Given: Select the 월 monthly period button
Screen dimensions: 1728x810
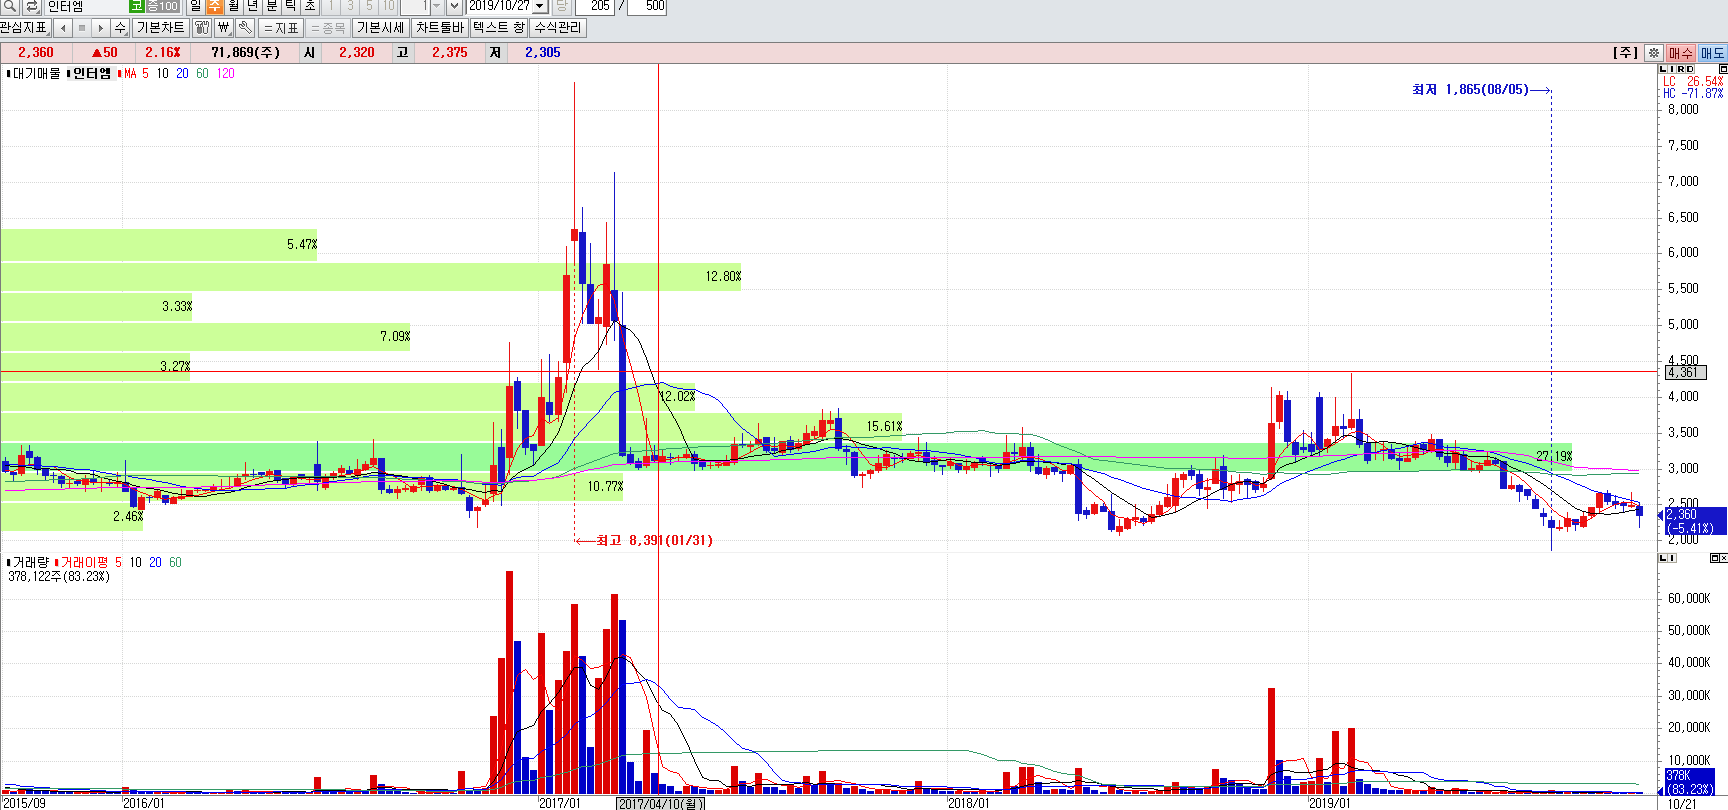Looking at the screenshot, I should click(233, 6).
